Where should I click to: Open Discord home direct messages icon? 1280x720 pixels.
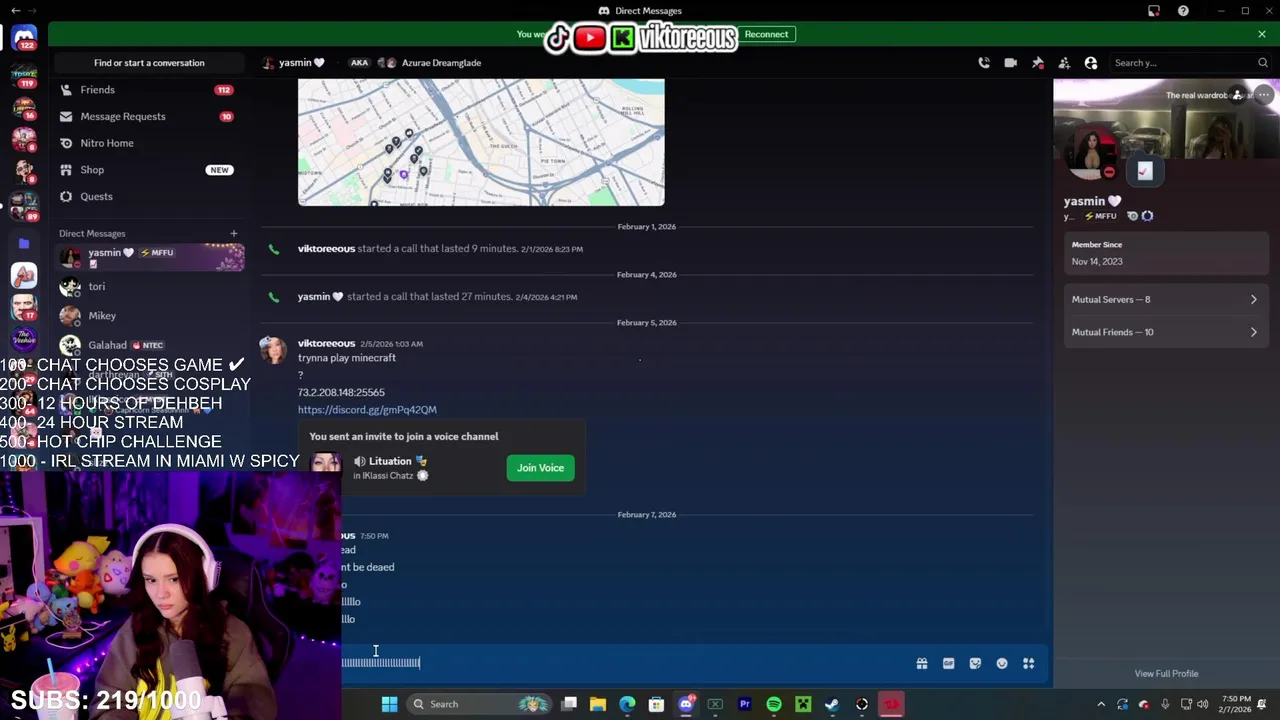[x=24, y=37]
